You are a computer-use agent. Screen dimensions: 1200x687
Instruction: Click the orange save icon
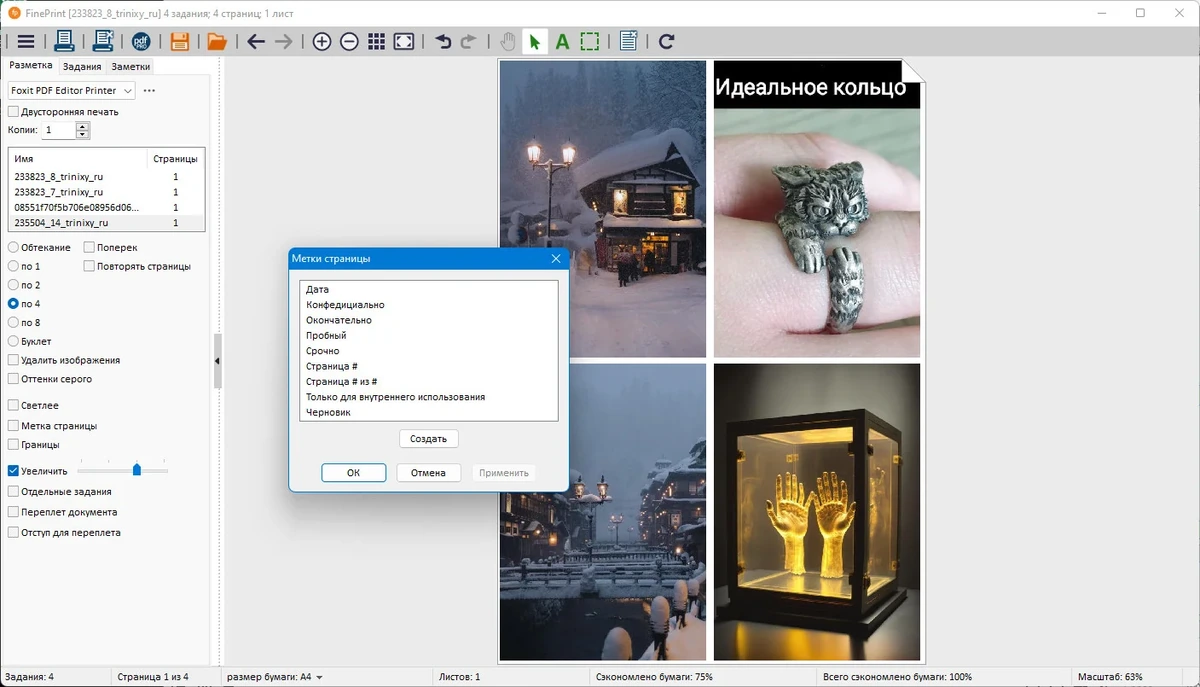[180, 41]
